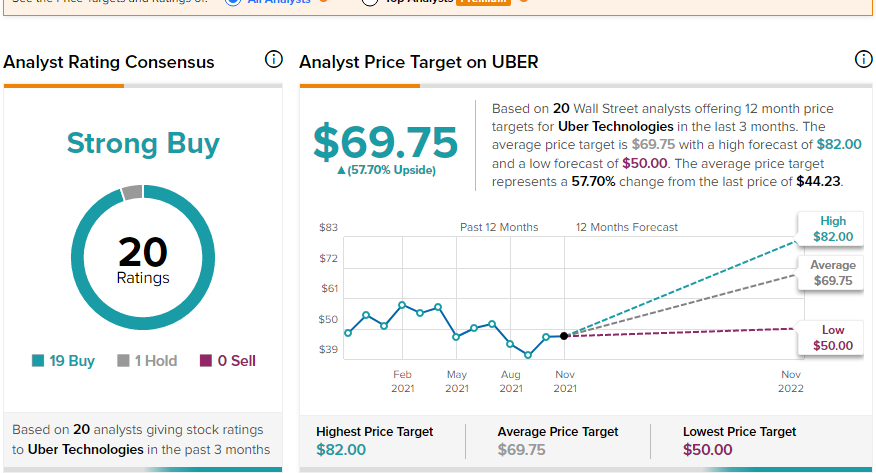Click the High $82.00 forecast label
The width and height of the screenshot is (876, 473).
point(832,229)
